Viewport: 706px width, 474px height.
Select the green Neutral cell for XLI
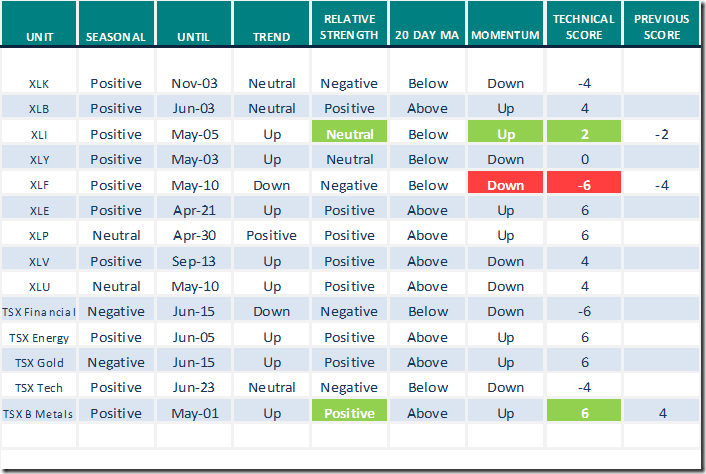[349, 134]
